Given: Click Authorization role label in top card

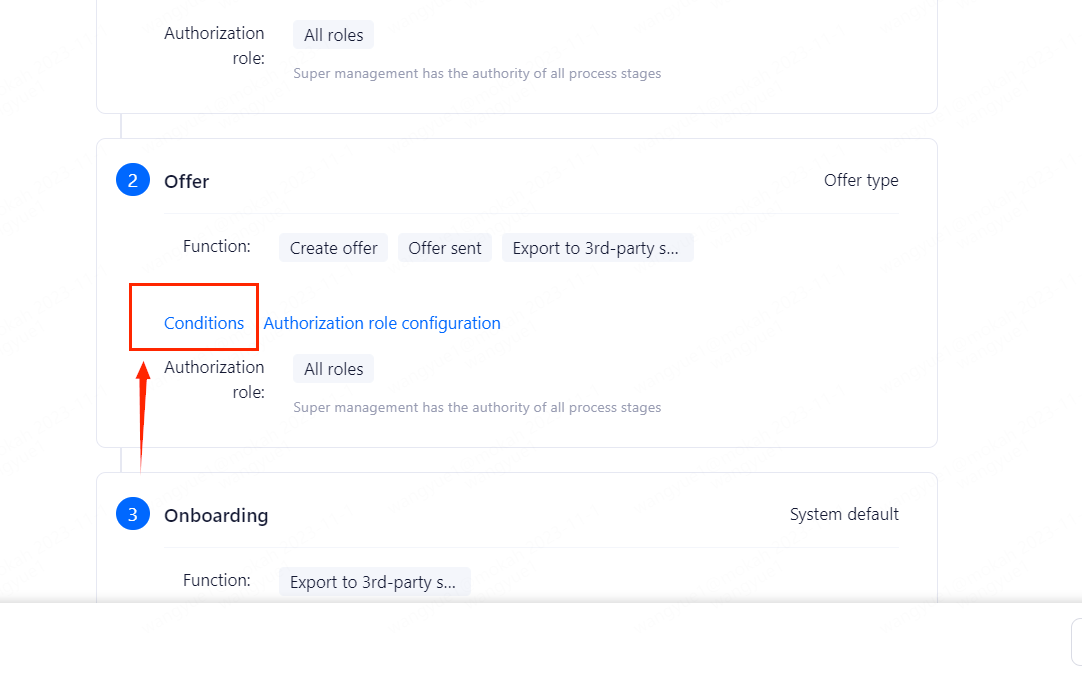Looking at the screenshot, I should click(214, 45).
